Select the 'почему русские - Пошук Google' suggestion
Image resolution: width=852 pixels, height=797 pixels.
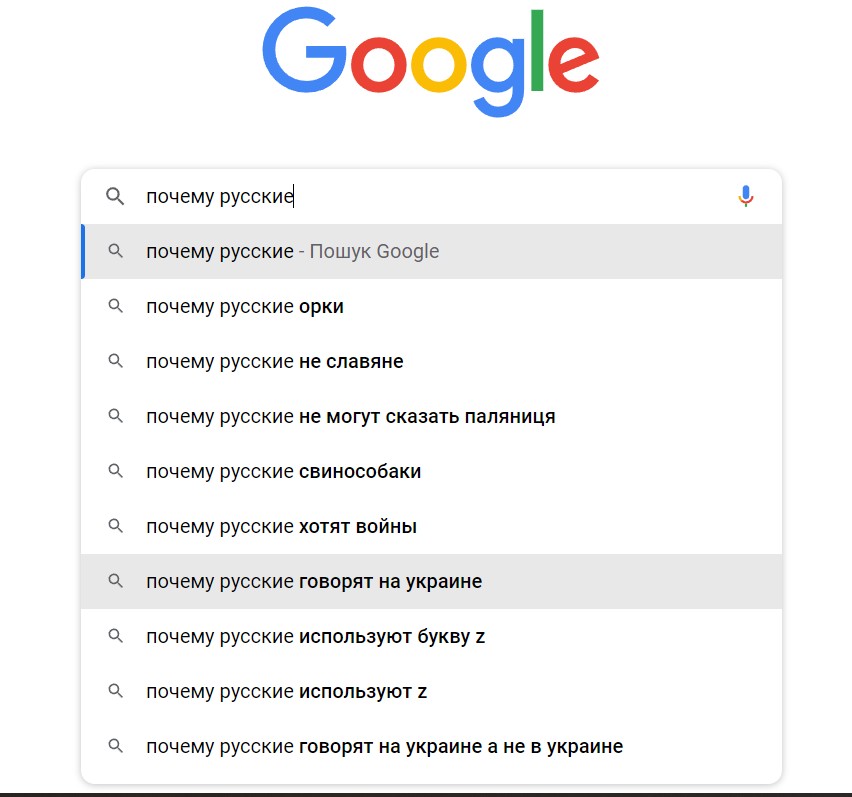pos(292,252)
